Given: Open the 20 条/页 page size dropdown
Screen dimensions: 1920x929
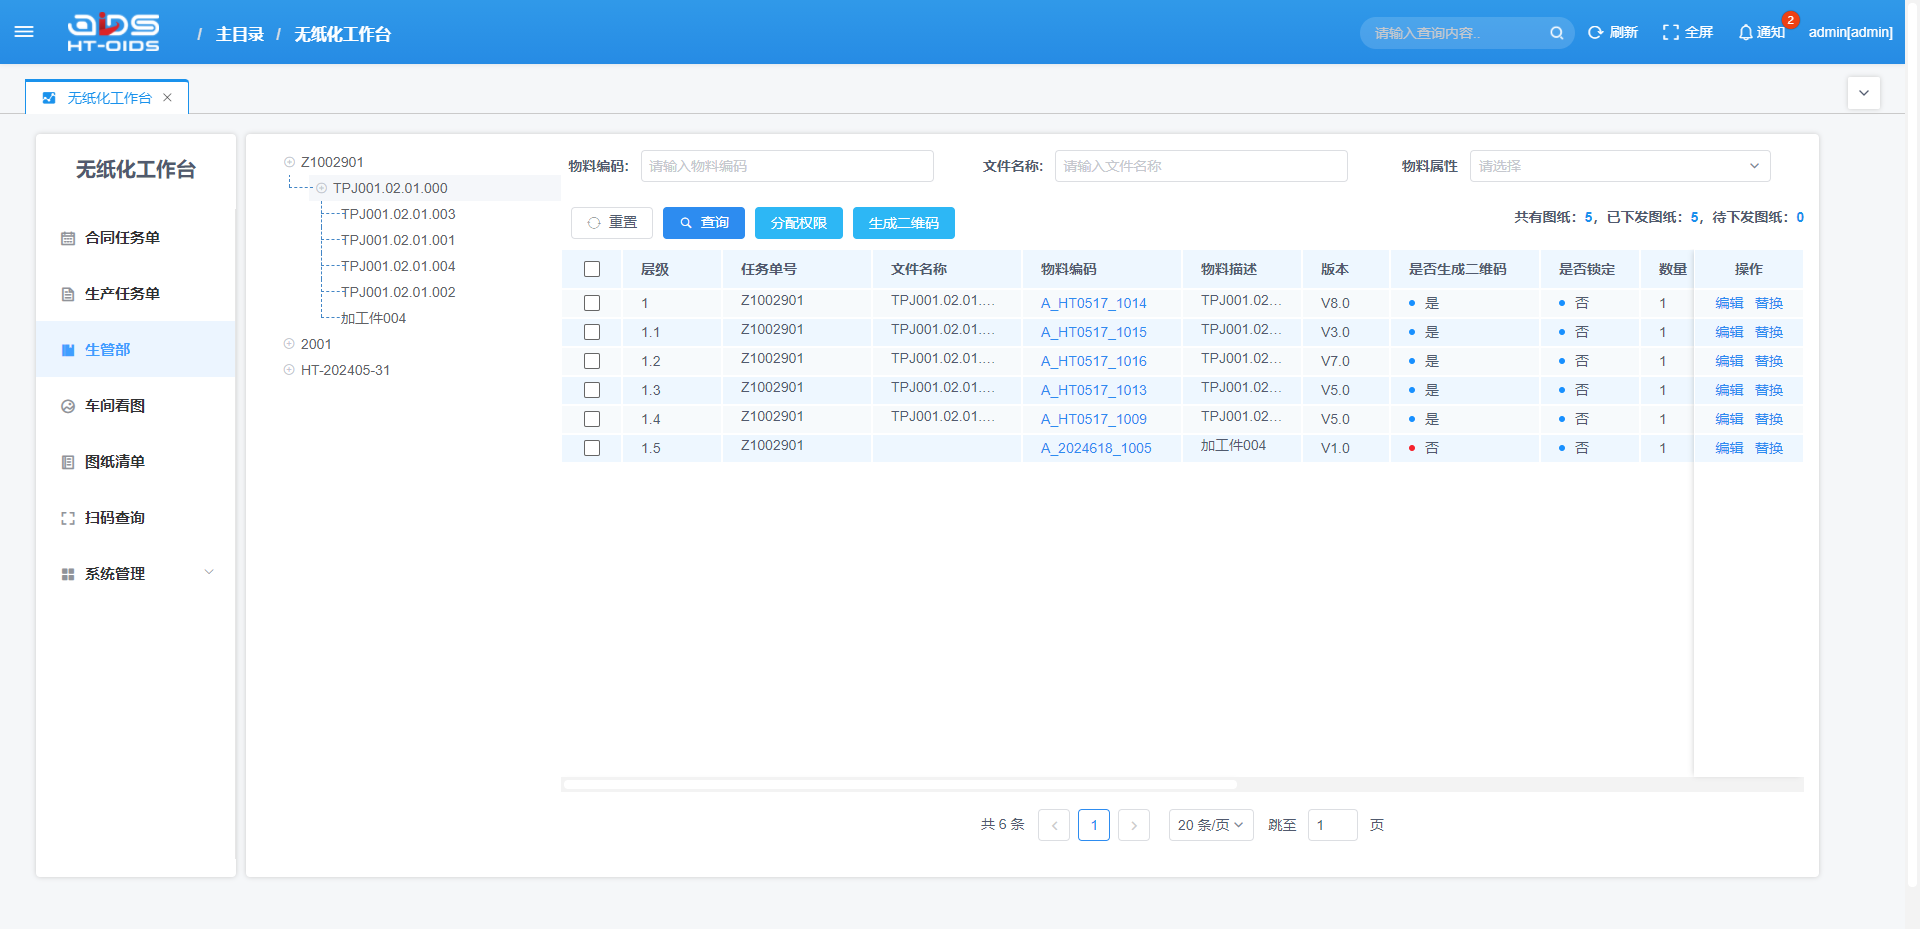Looking at the screenshot, I should [1210, 825].
